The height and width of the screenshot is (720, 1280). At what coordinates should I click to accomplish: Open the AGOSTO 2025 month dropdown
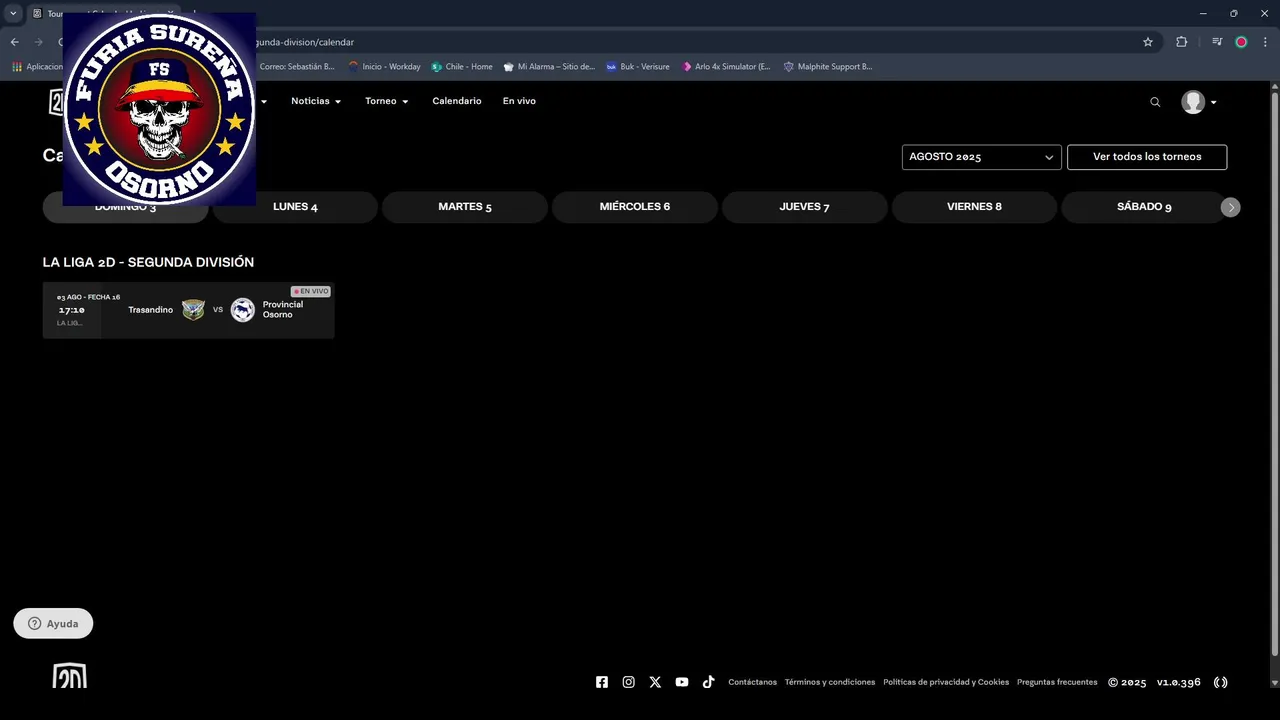click(x=981, y=157)
